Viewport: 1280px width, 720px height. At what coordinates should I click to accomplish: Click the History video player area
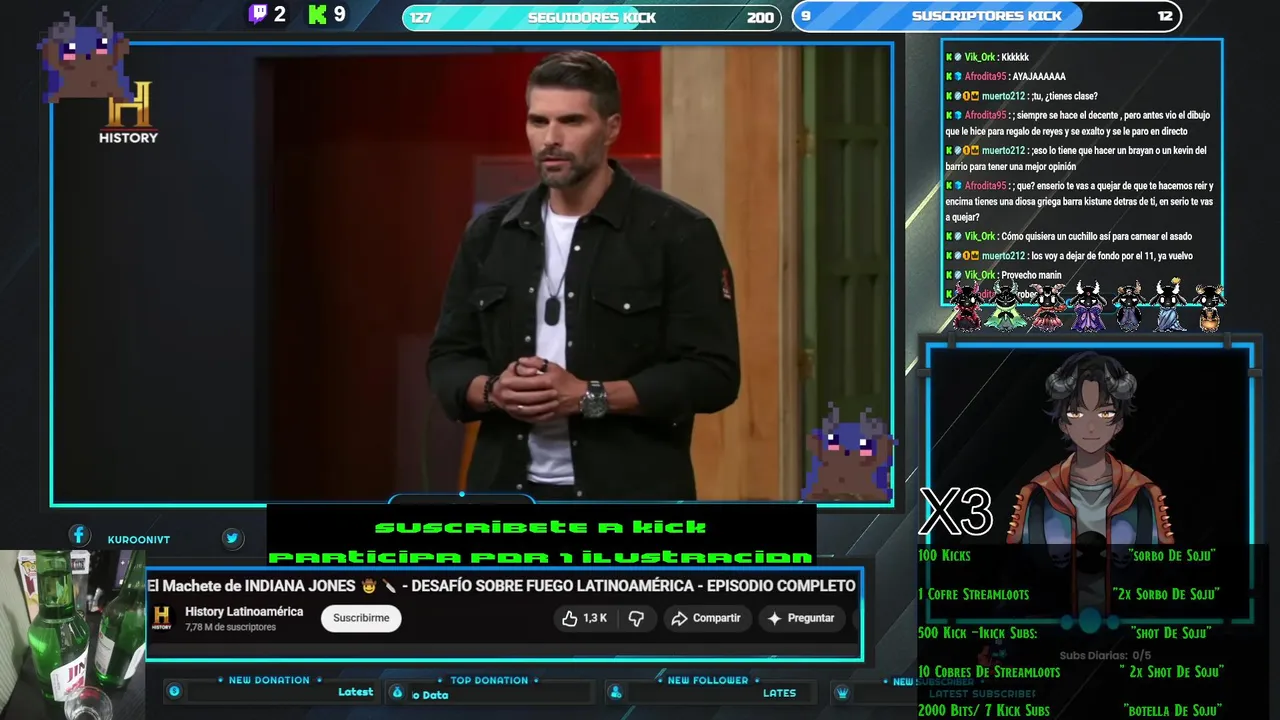click(472, 273)
